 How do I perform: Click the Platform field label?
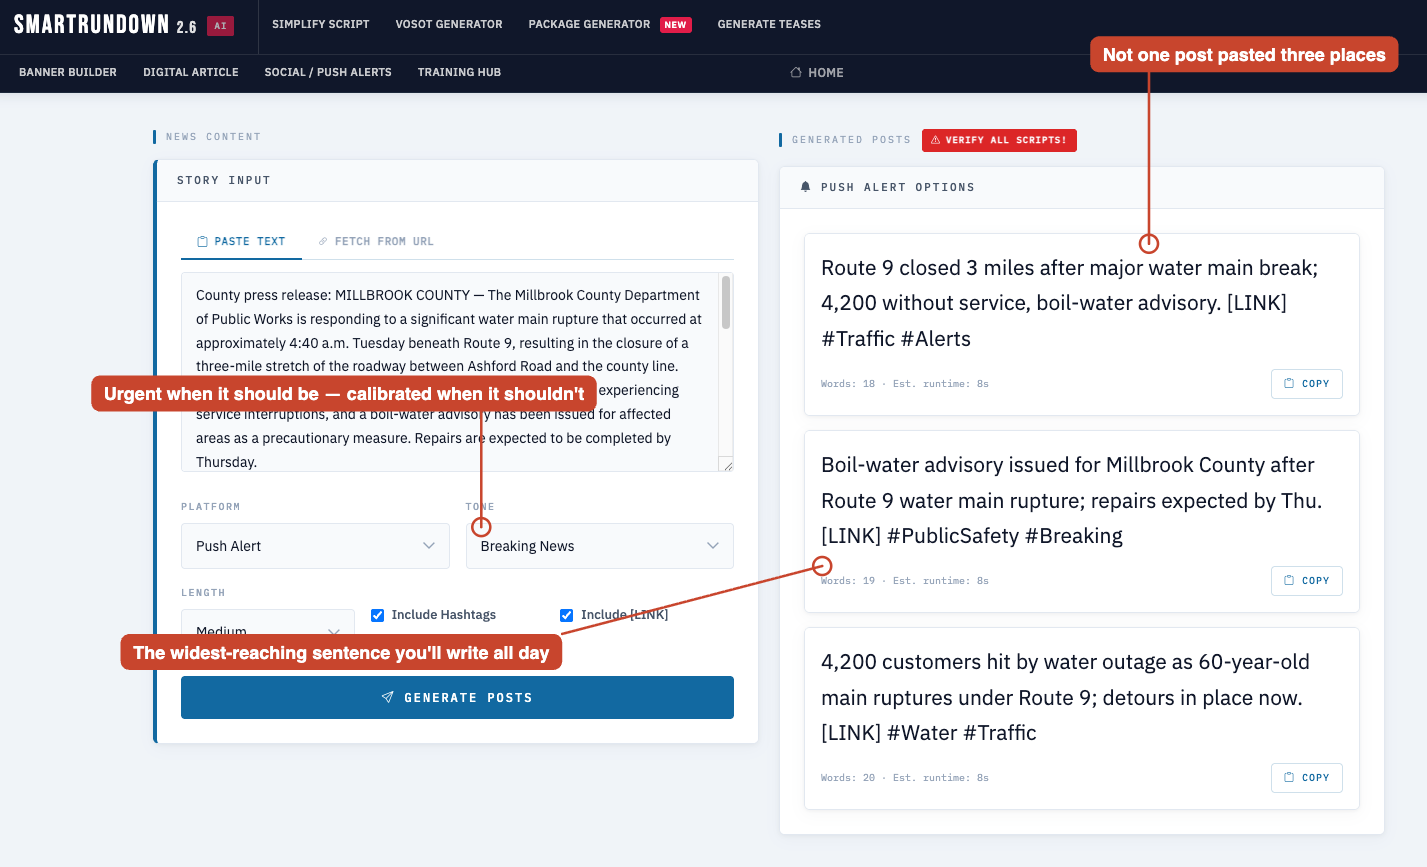point(210,507)
